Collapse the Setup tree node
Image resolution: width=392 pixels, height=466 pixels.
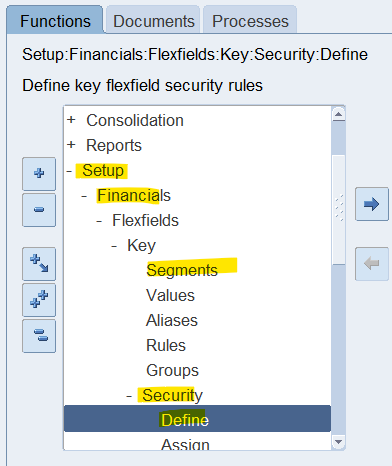click(x=69, y=171)
